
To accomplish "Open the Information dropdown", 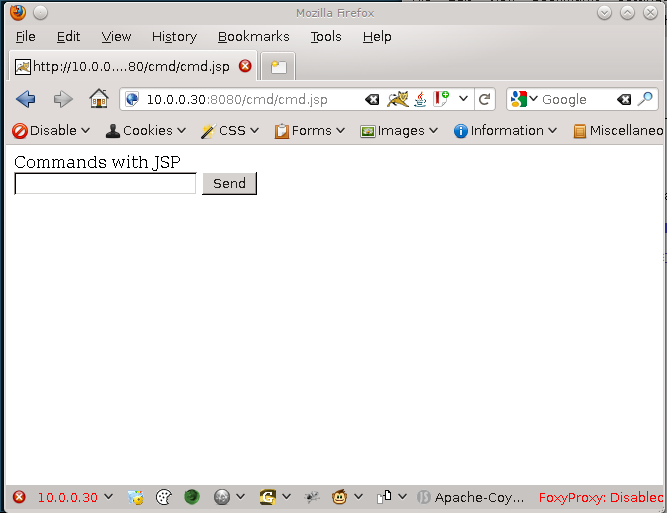I will (x=505, y=131).
